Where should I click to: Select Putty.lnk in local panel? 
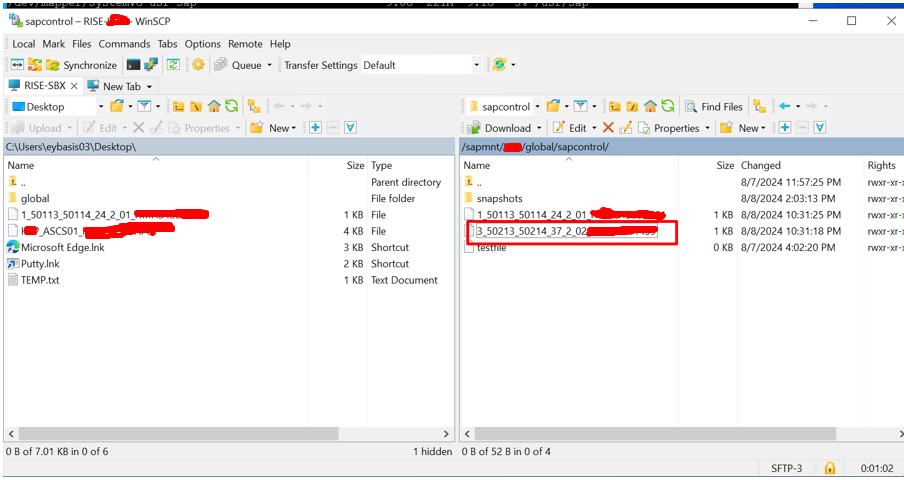tap(40, 264)
